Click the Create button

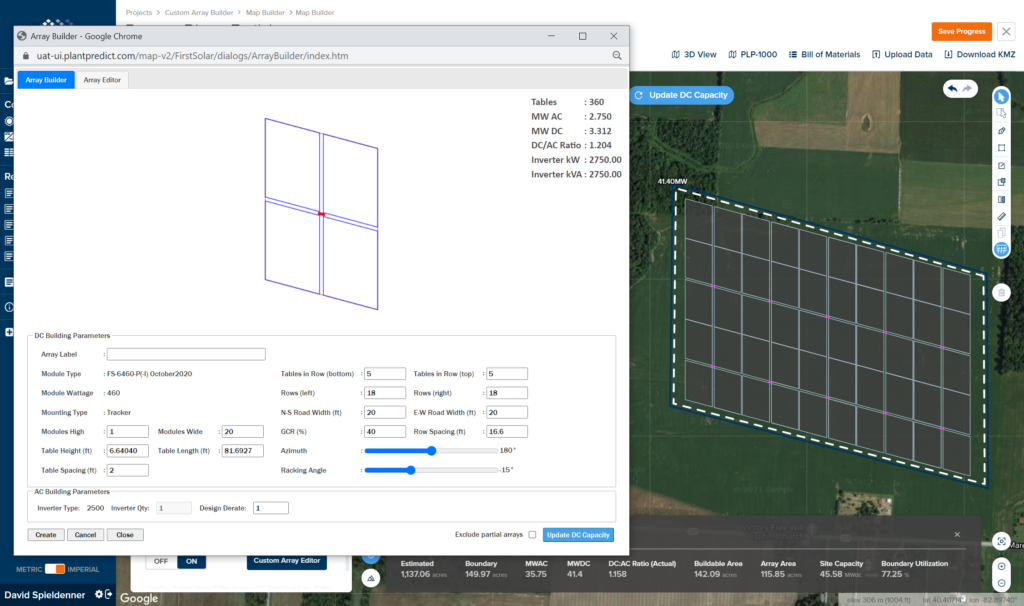[46, 535]
